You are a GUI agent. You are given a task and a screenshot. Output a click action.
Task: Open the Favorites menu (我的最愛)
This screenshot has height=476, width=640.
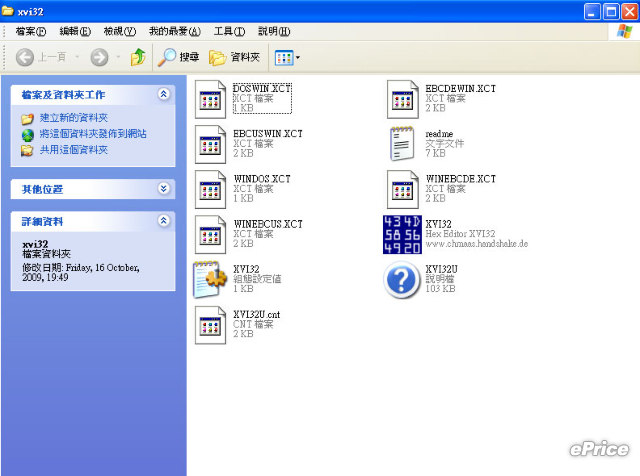click(175, 31)
